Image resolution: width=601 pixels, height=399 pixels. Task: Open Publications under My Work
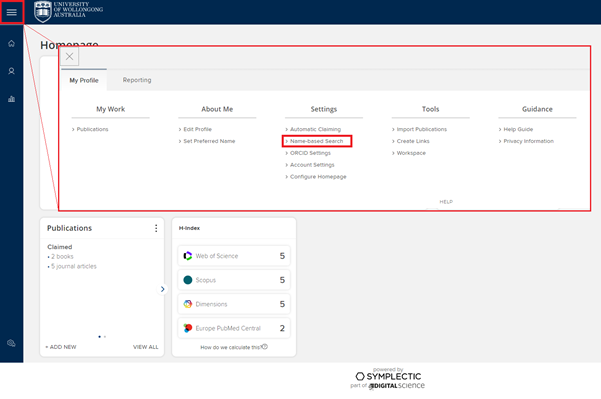[92, 129]
